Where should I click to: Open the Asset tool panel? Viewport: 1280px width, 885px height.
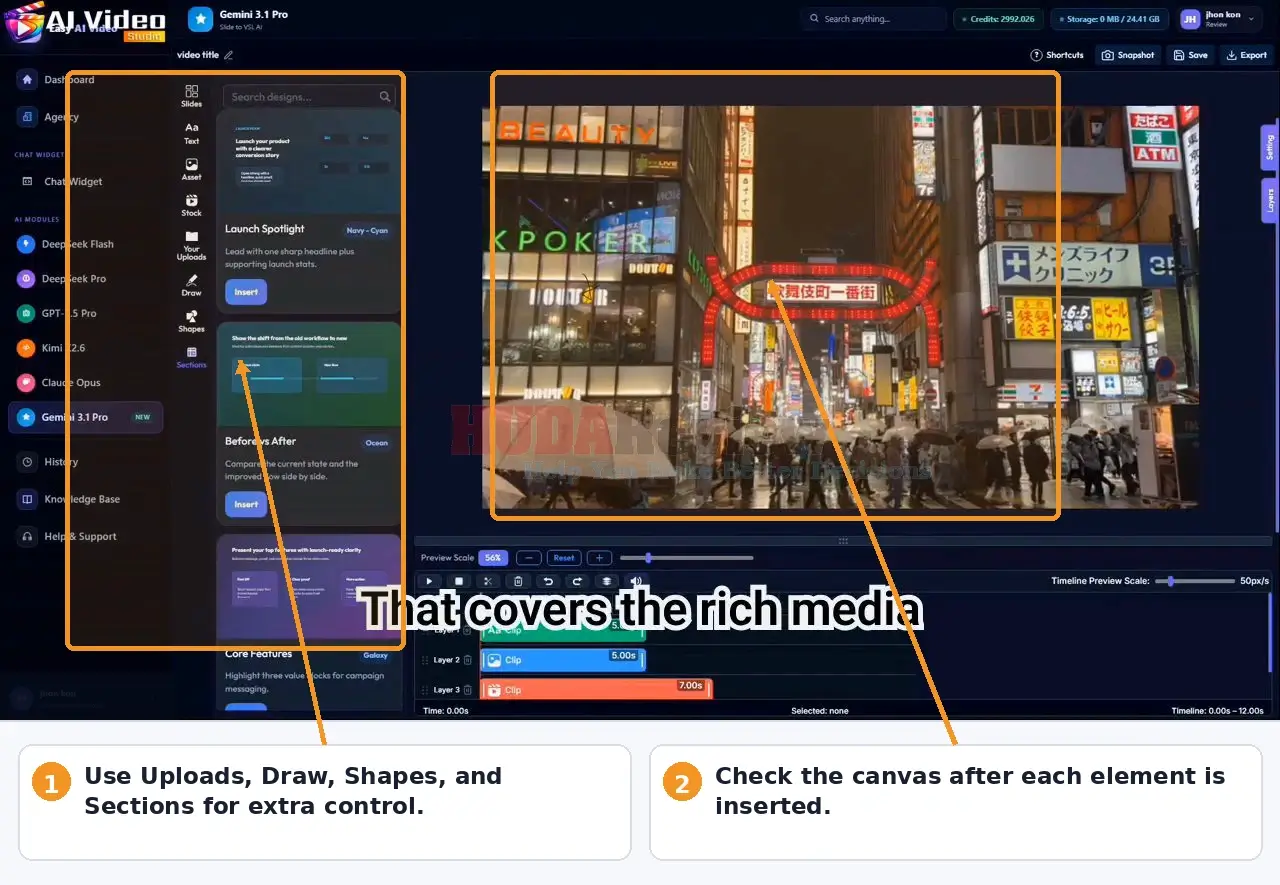(191, 169)
